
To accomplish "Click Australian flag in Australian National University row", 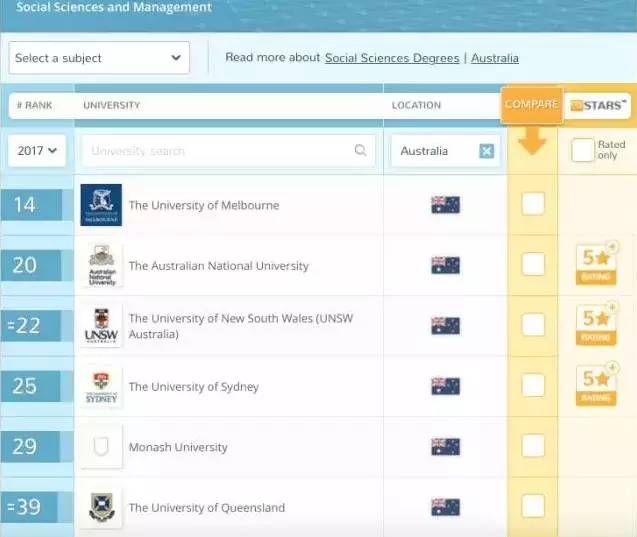I will tap(445, 265).
